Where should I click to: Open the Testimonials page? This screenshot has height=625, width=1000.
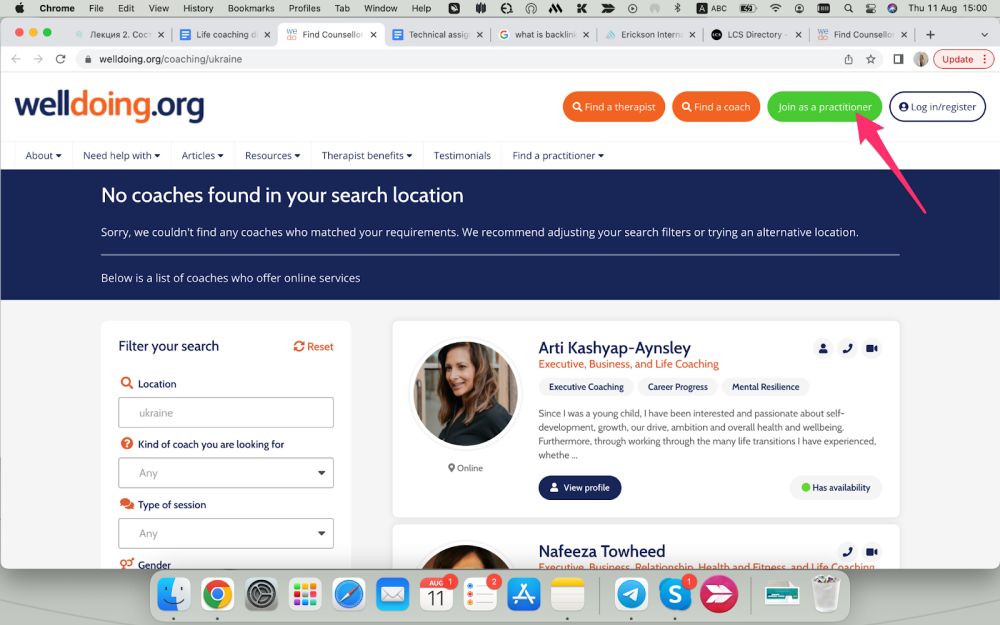(x=462, y=156)
